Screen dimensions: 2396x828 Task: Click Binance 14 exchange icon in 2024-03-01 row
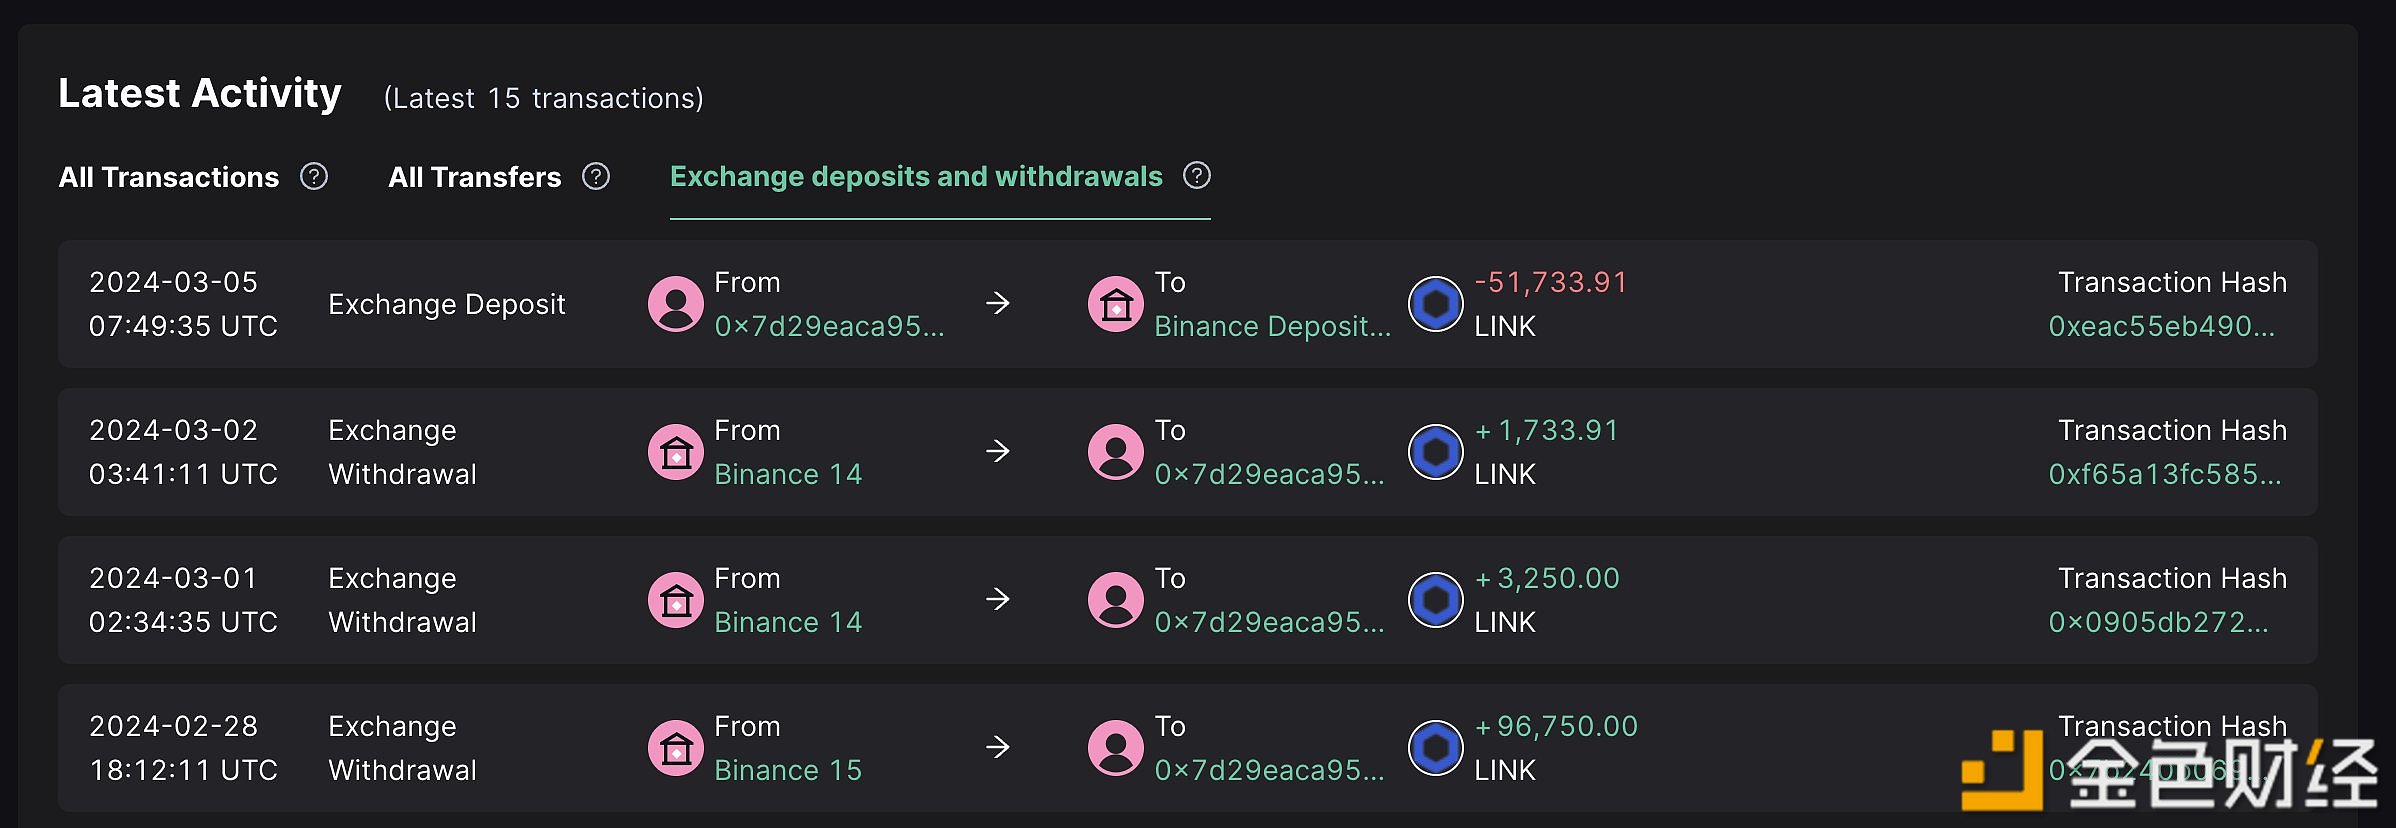pyautogui.click(x=676, y=600)
